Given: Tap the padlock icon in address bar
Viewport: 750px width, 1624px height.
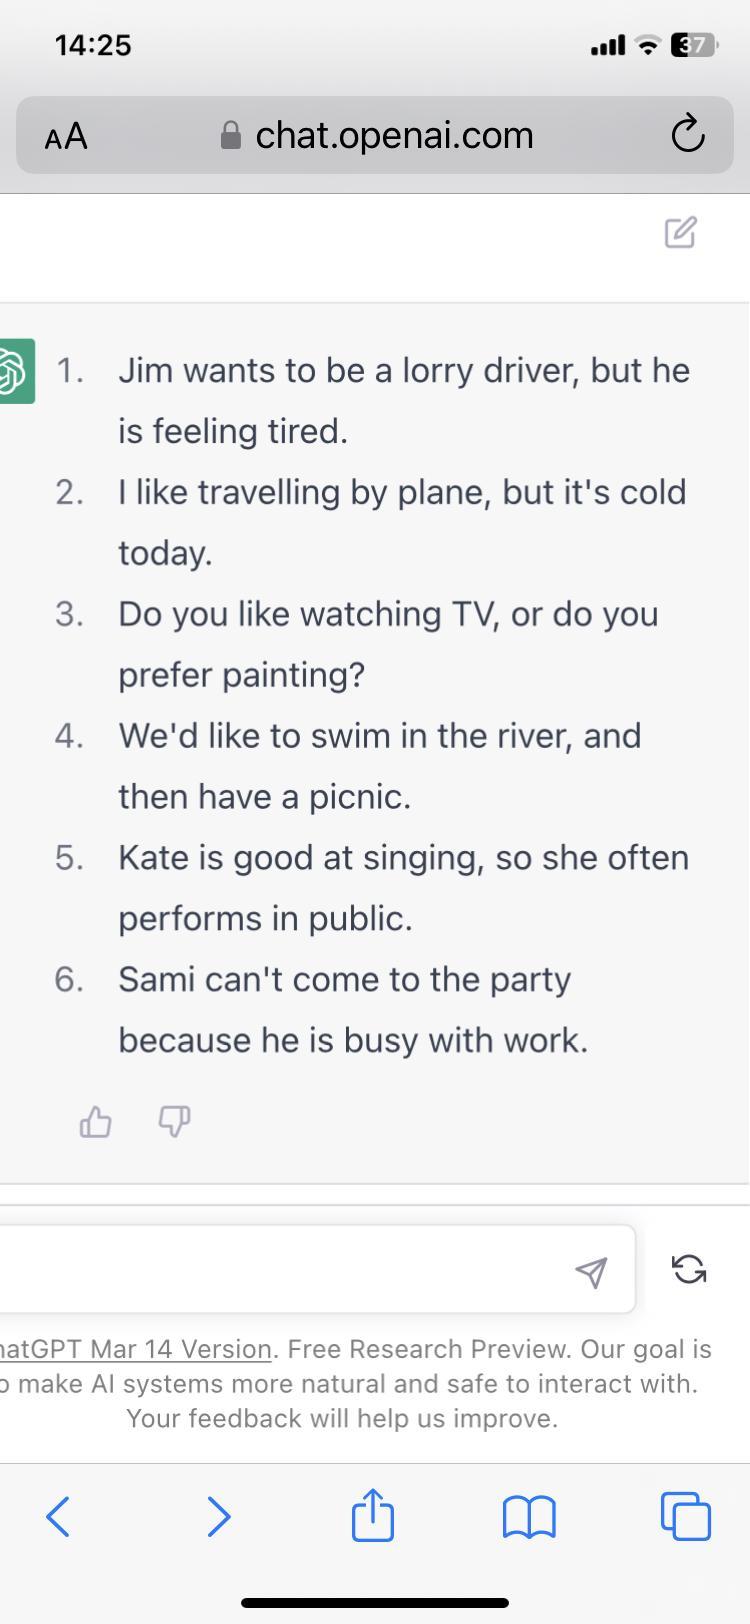Looking at the screenshot, I should click(x=231, y=135).
